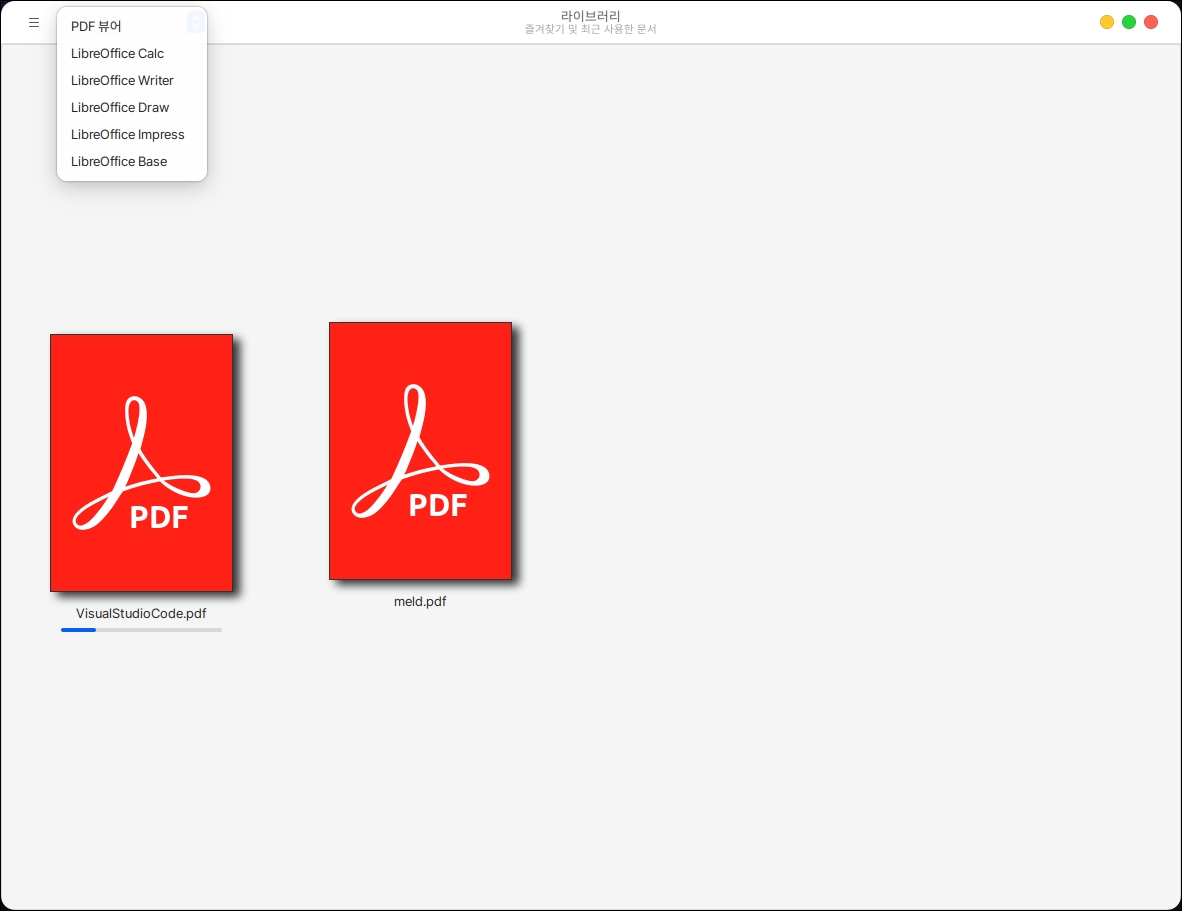Select LibreOffice Base option
Image resolution: width=1182 pixels, height=911 pixels.
(x=119, y=161)
